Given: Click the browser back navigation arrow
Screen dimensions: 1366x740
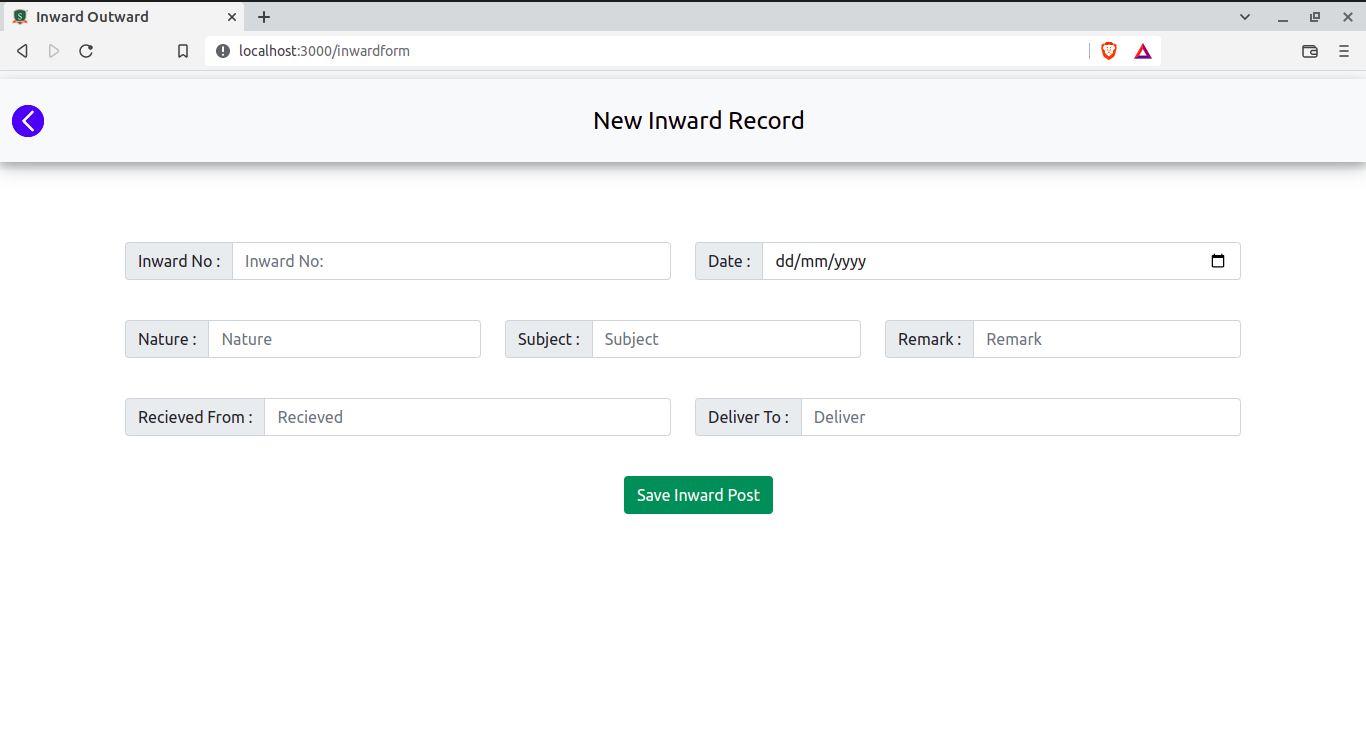Looking at the screenshot, I should point(21,50).
